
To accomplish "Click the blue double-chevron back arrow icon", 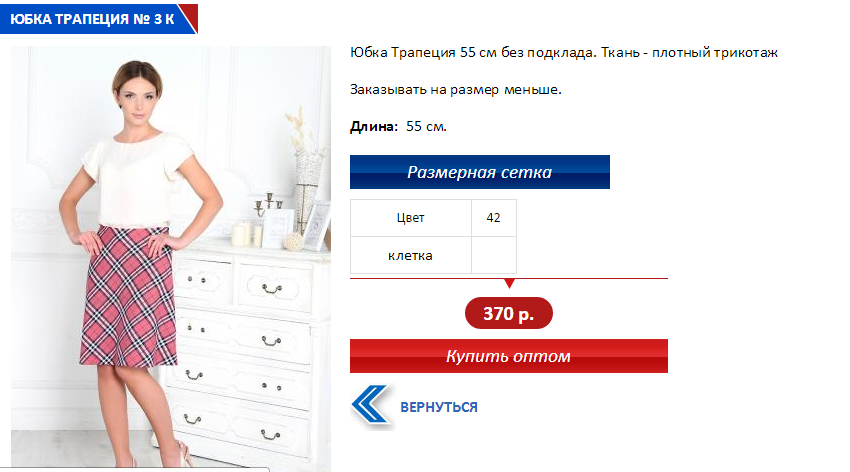I will pyautogui.click(x=371, y=404).
